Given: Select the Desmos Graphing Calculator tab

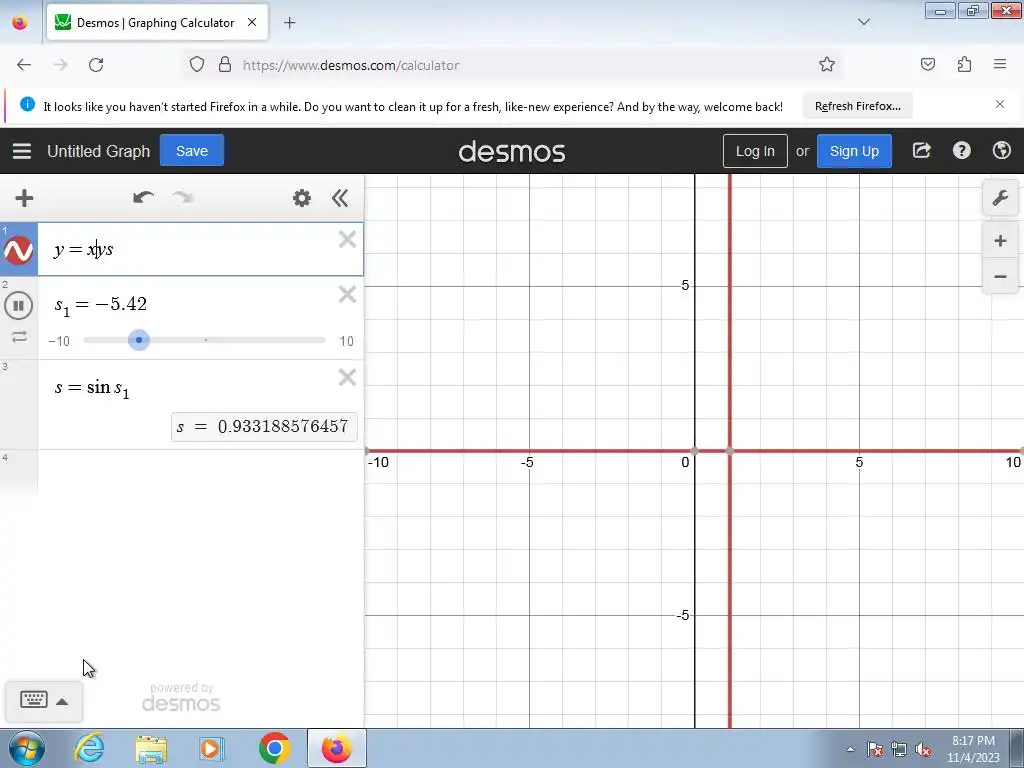Looking at the screenshot, I should tap(157, 22).
